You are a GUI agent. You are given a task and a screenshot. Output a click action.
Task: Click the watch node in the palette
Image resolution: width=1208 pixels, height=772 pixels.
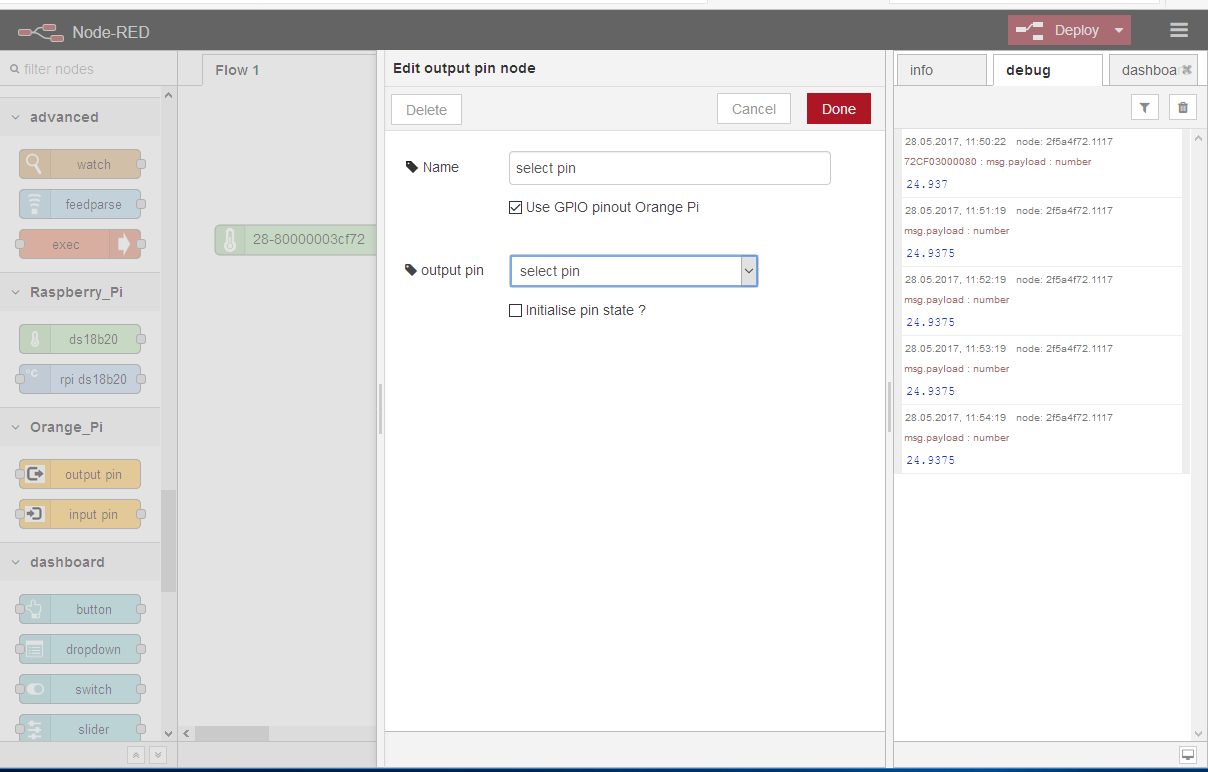click(x=80, y=164)
